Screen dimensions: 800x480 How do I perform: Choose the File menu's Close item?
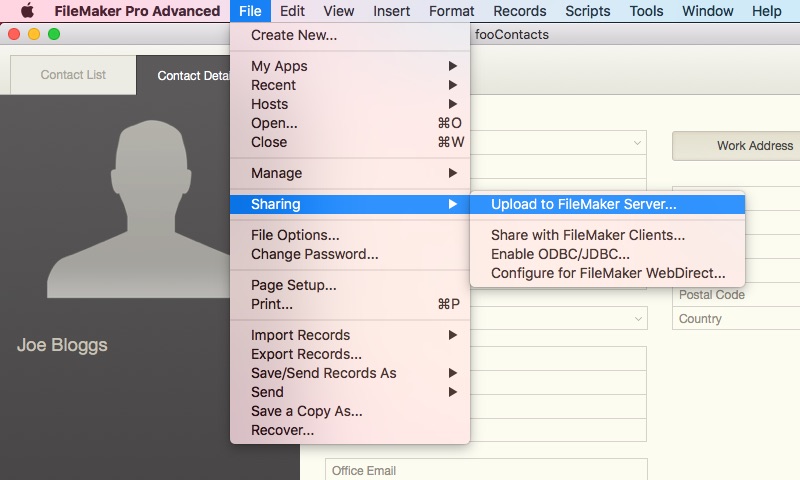coord(350,142)
